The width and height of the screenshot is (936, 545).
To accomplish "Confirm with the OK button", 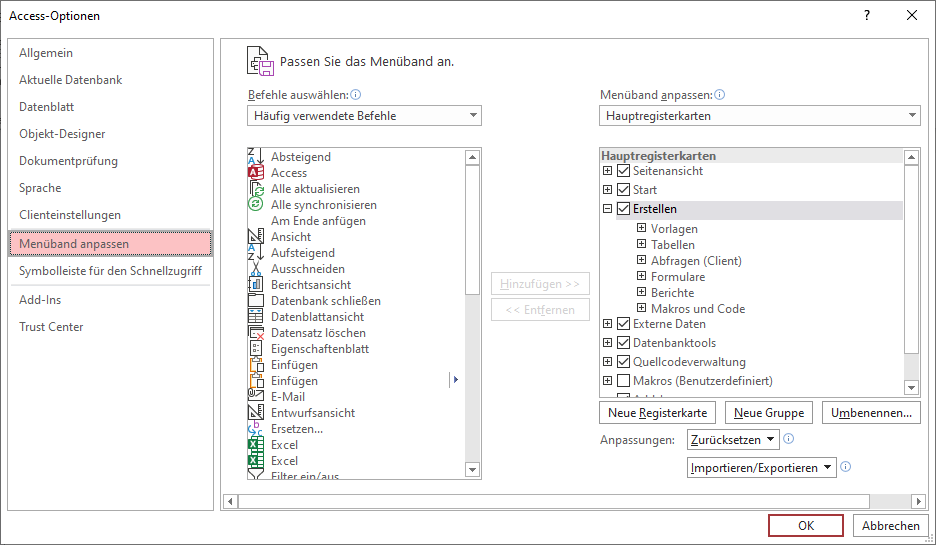I will tap(806, 525).
